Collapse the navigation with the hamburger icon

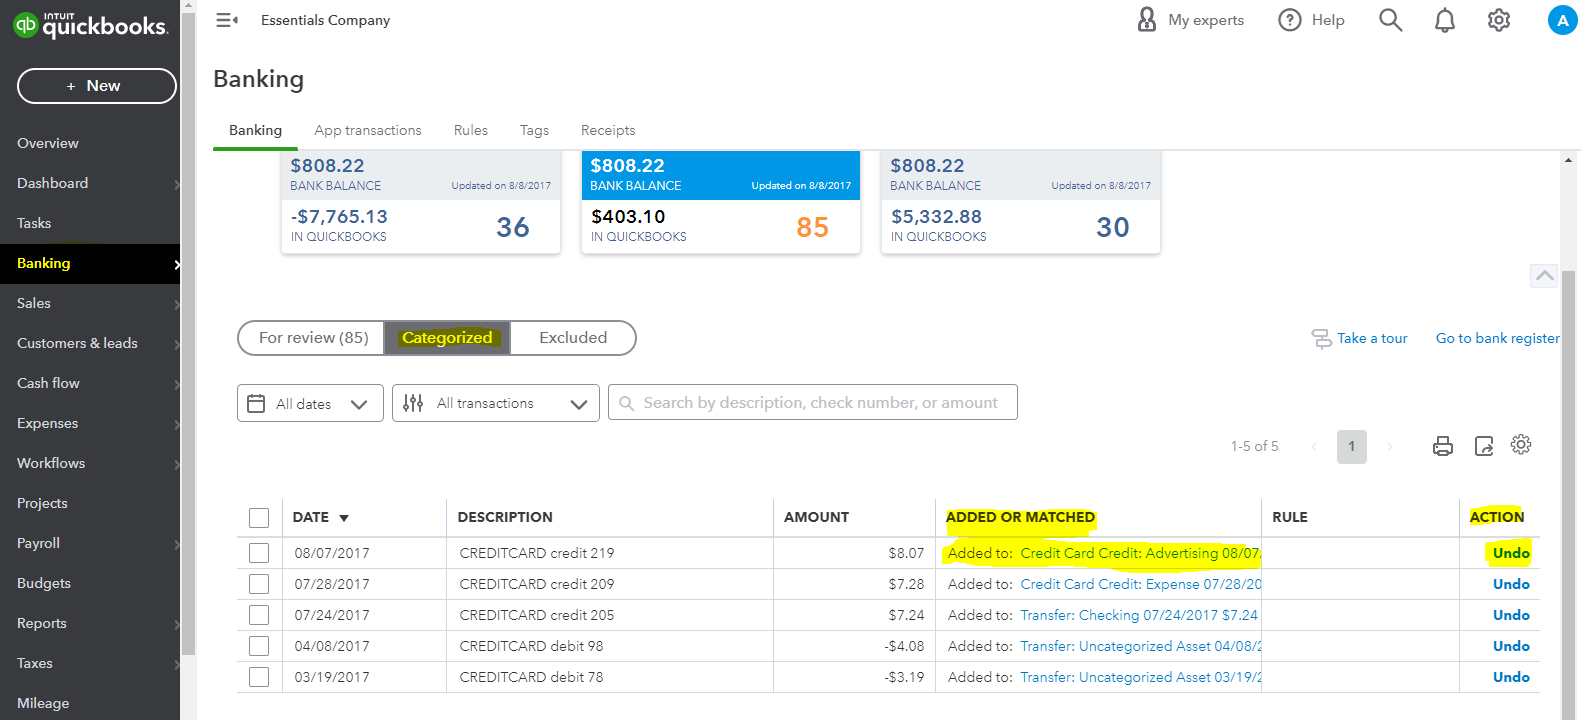[227, 20]
